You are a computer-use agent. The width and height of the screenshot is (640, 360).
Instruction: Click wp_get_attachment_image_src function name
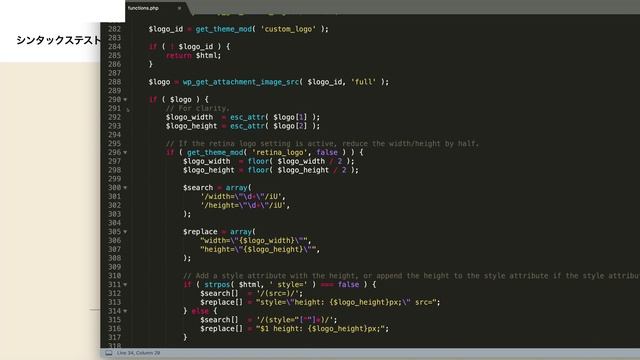click(x=241, y=82)
